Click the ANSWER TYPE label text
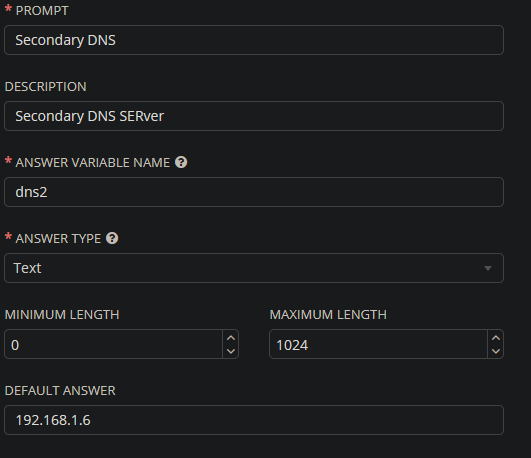Viewport: 531px width, 458px height. click(x=58, y=238)
